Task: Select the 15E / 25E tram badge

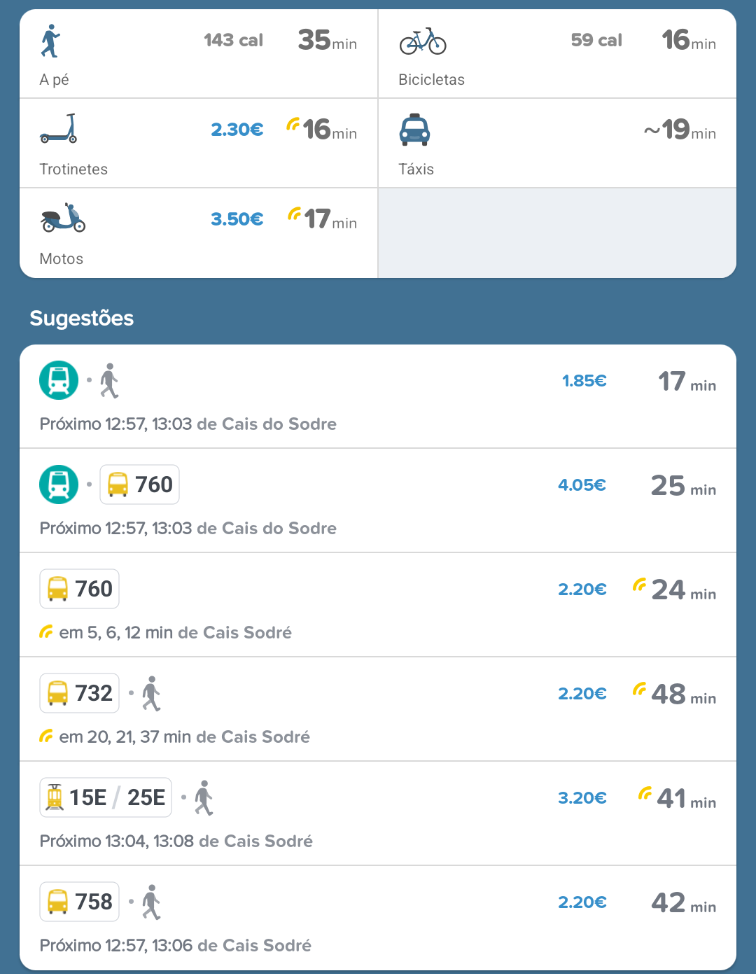Action: tap(106, 798)
